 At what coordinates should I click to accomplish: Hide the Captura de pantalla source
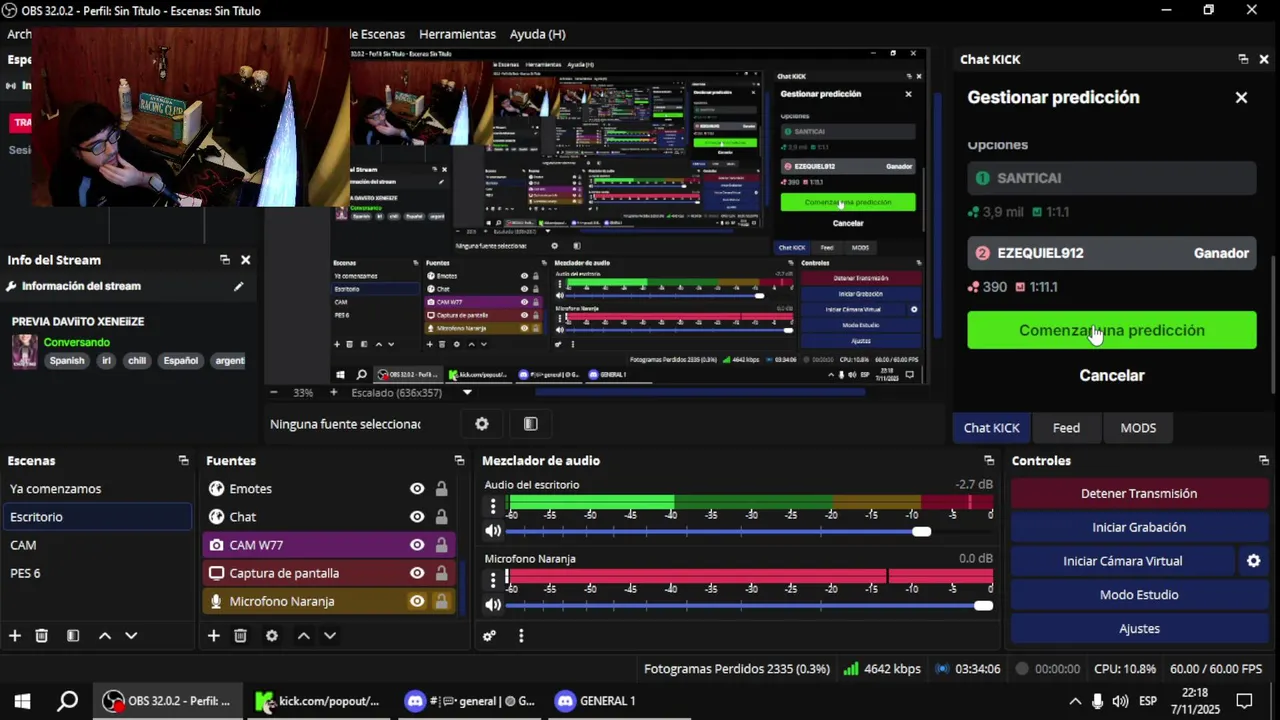[x=417, y=573]
